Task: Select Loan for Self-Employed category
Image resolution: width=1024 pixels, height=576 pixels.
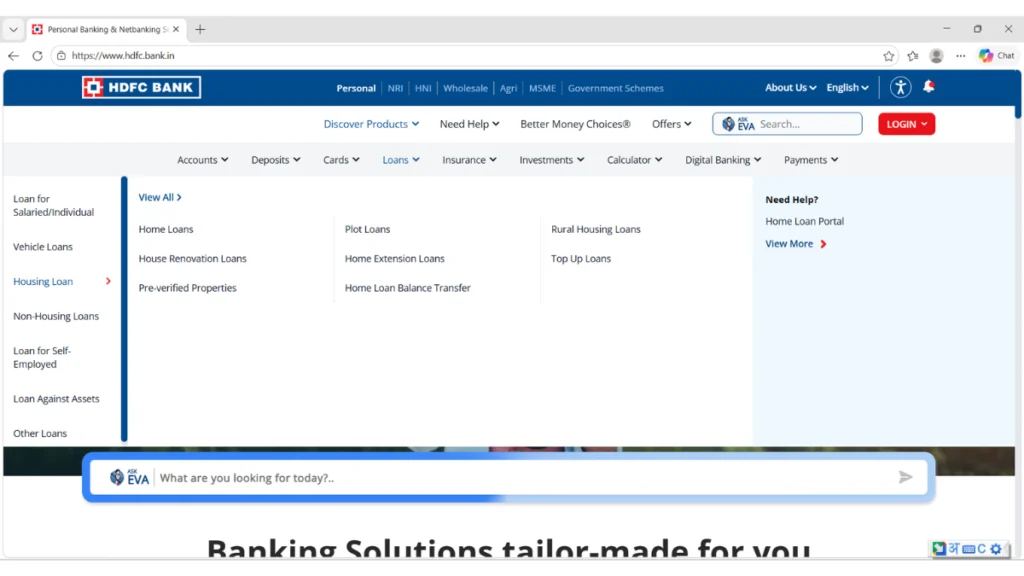Action: (42, 357)
